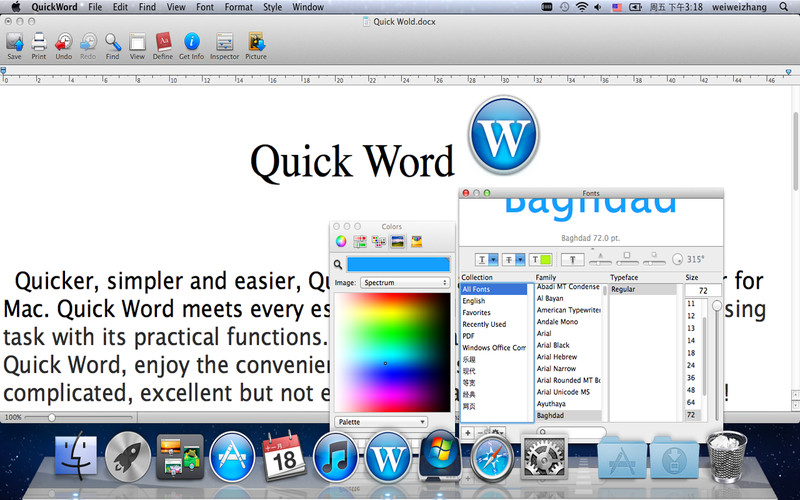Viewport: 800px width, 500px height.
Task: Open the Style menu
Action: pos(272,7)
